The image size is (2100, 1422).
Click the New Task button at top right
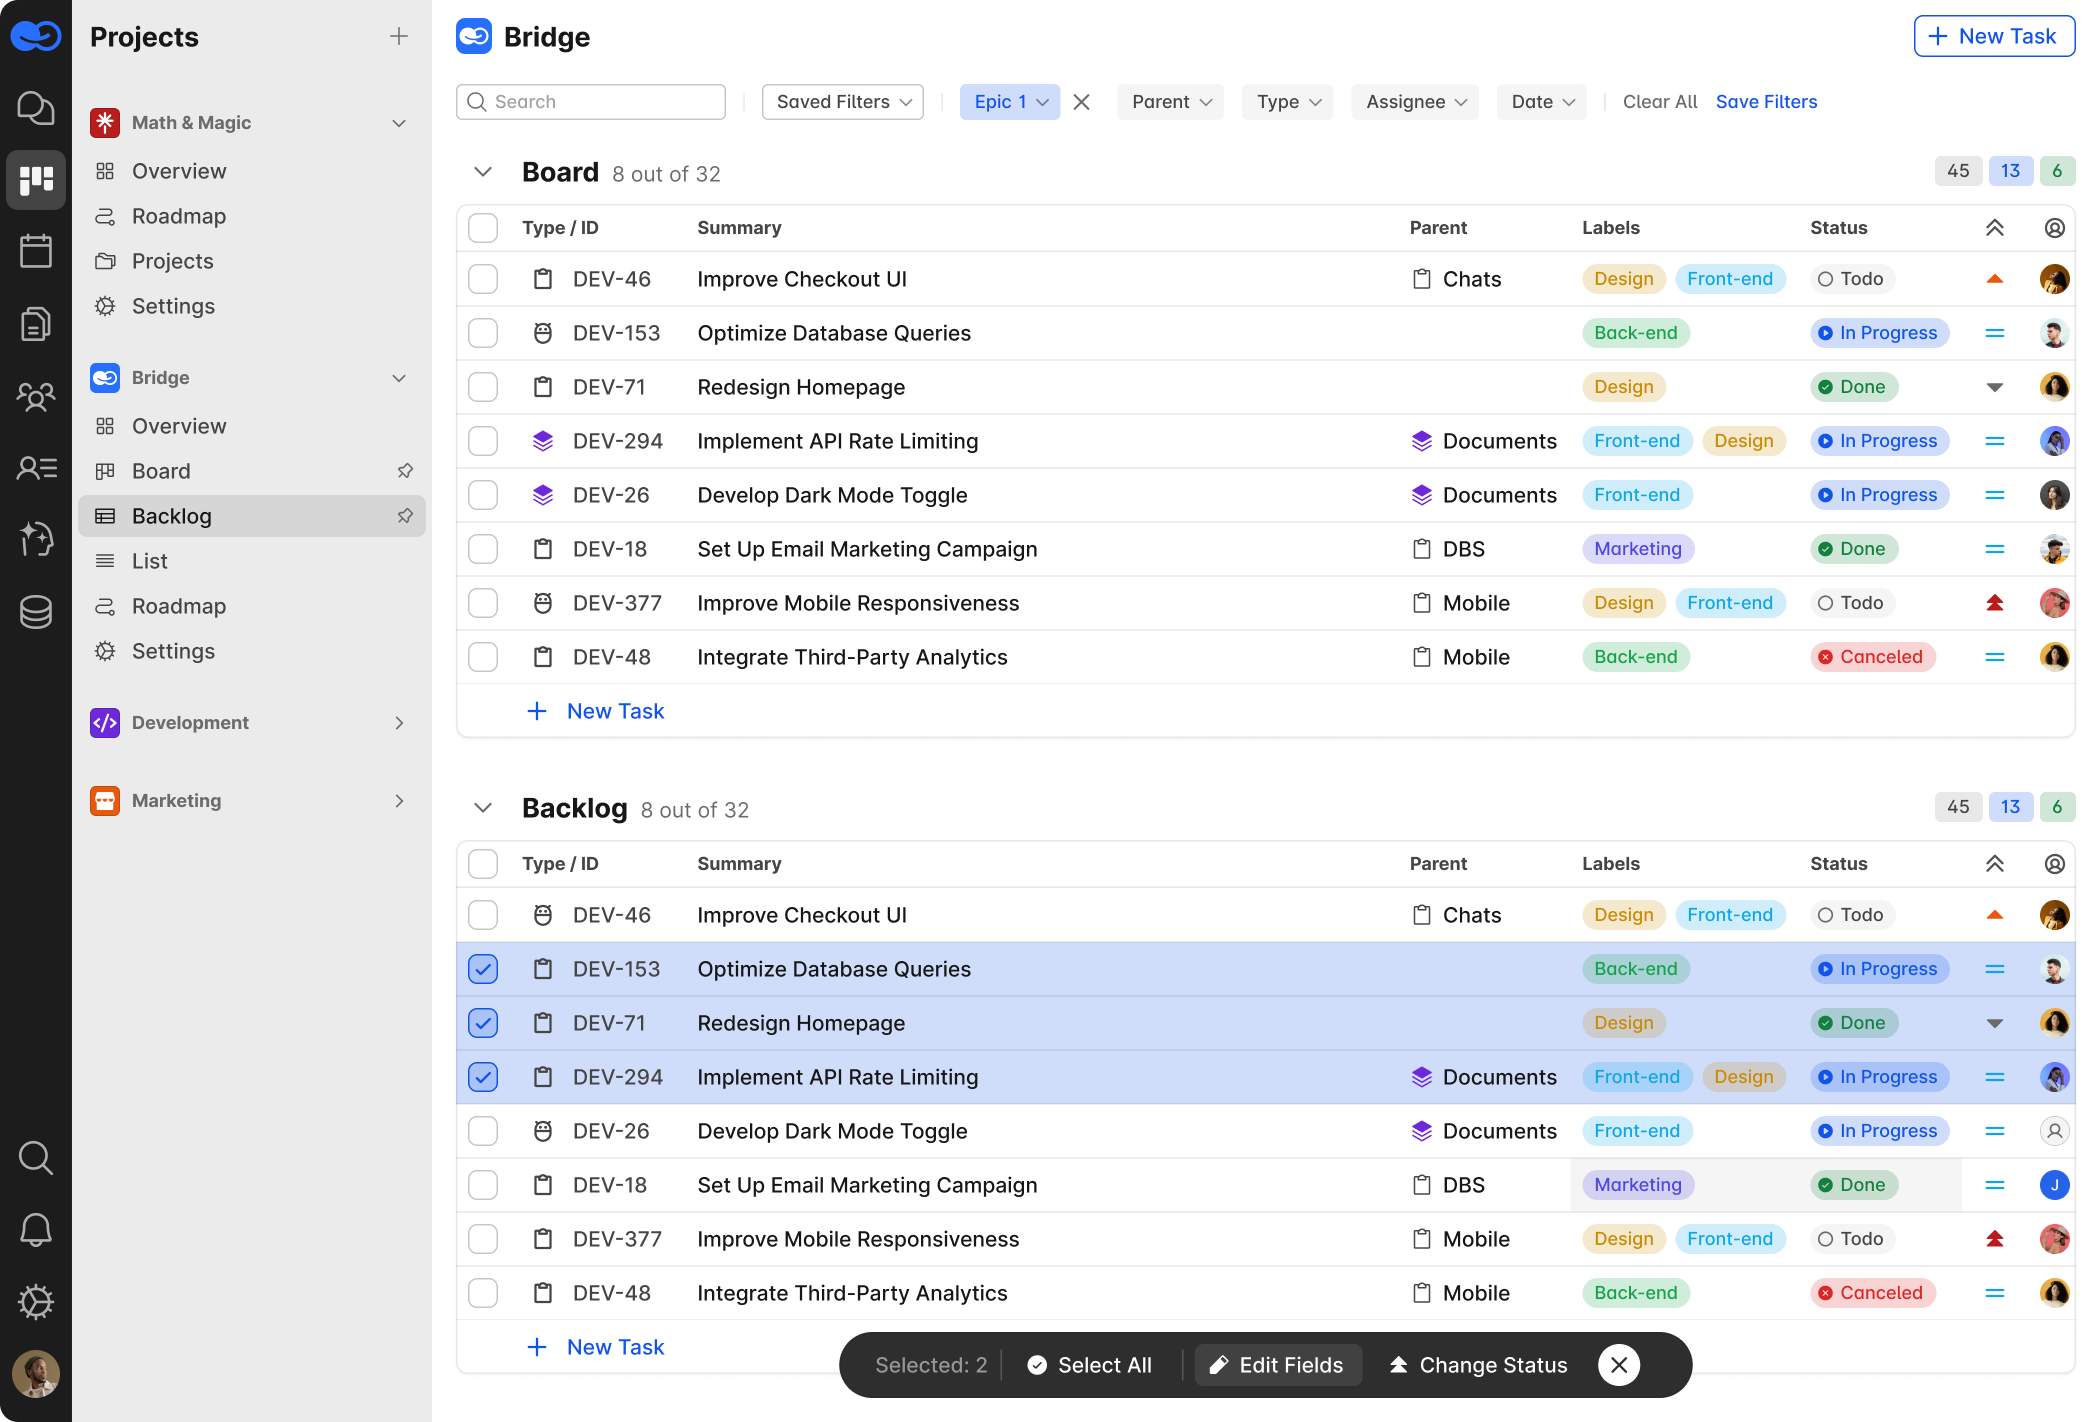coord(1994,37)
